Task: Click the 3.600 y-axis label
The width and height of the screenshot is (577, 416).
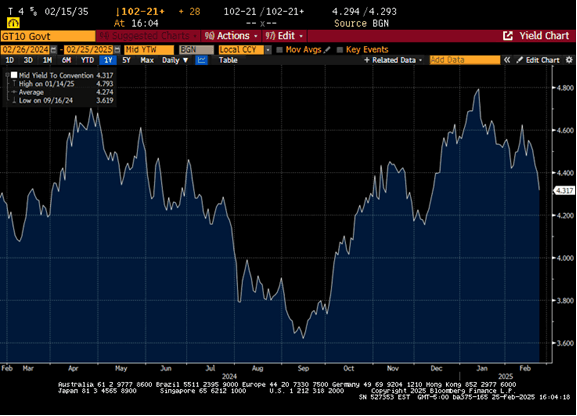Action: 564,343
